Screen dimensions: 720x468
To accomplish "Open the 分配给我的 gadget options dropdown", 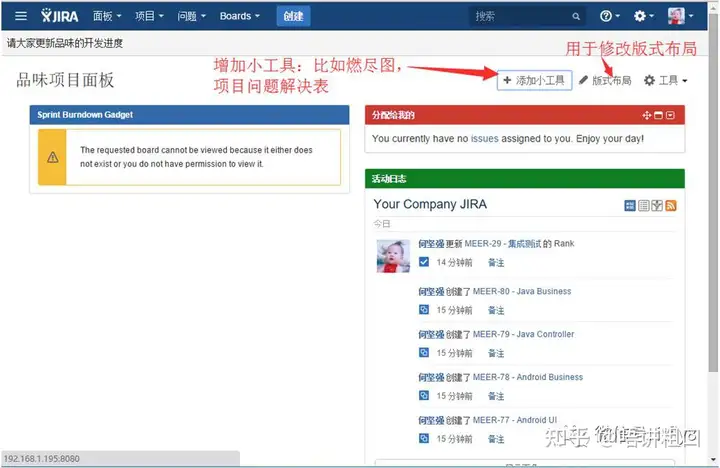I will click(x=670, y=115).
